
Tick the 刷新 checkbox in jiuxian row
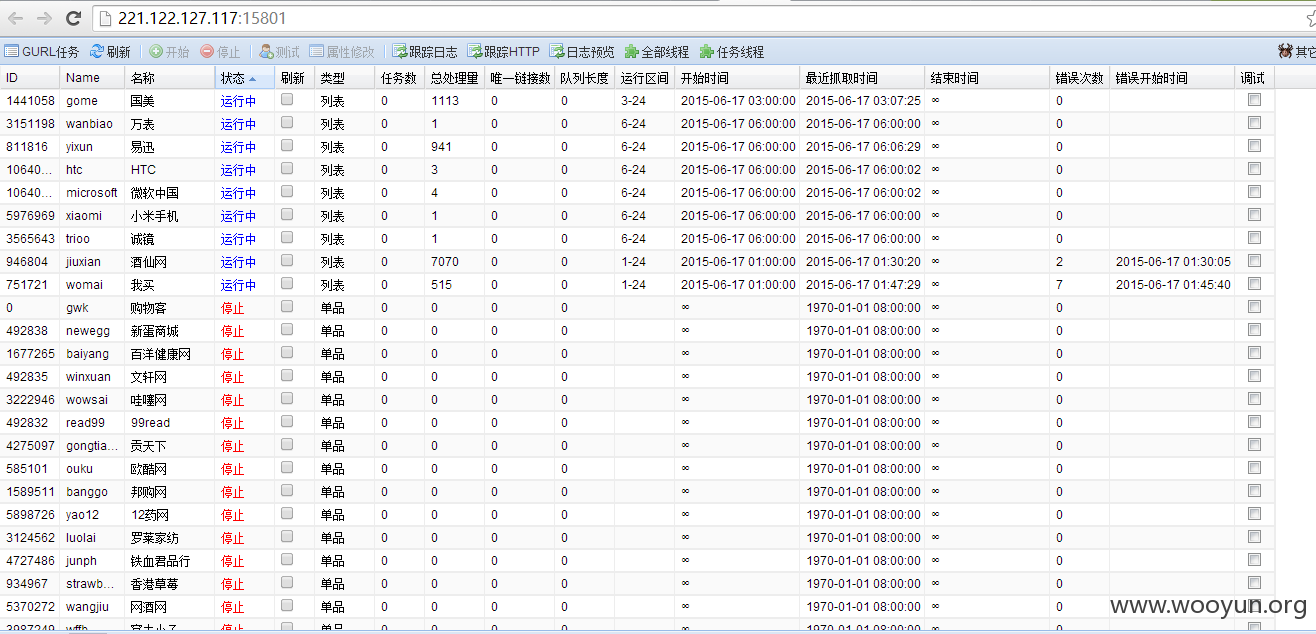click(287, 261)
